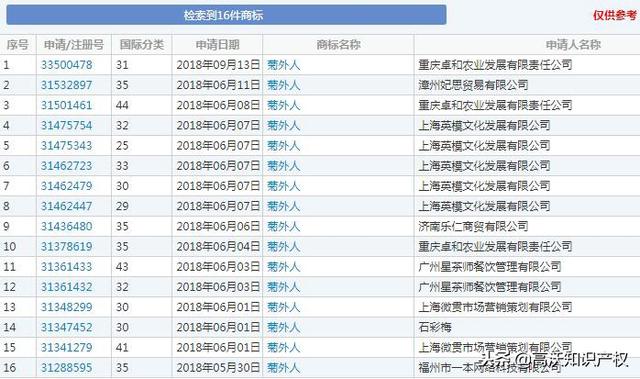Screen dimensions: 640x379
Task: Select applicant 济南乐仁商贸有限公司
Action: (x=473, y=226)
